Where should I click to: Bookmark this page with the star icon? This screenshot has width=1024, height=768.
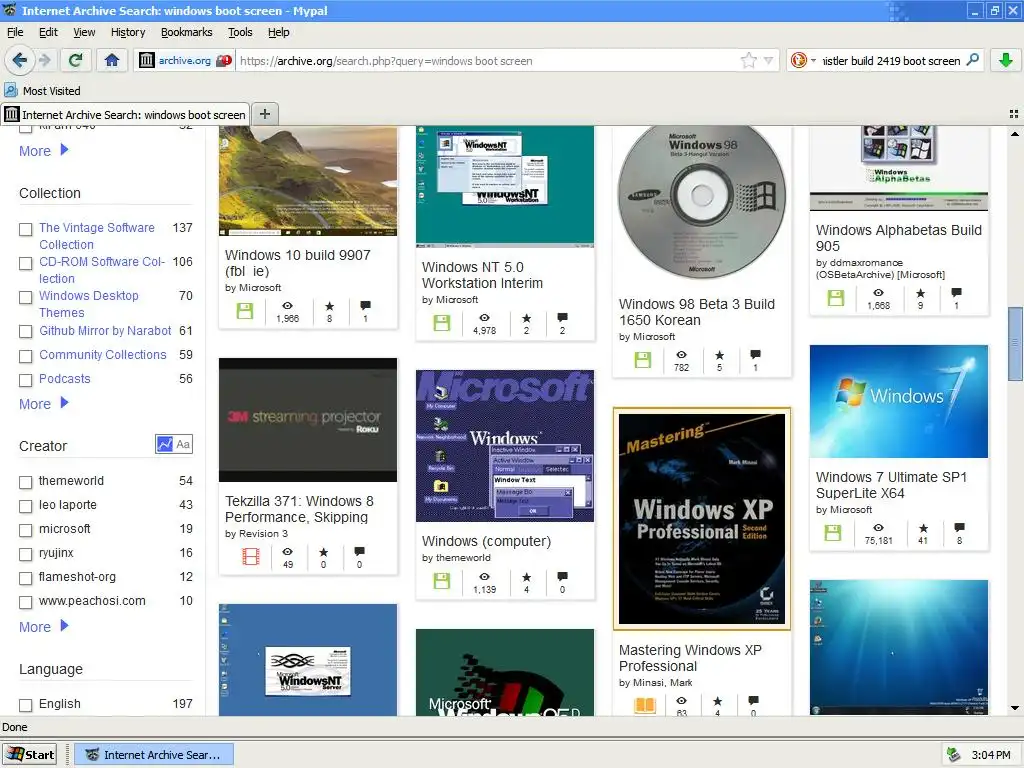tap(748, 61)
